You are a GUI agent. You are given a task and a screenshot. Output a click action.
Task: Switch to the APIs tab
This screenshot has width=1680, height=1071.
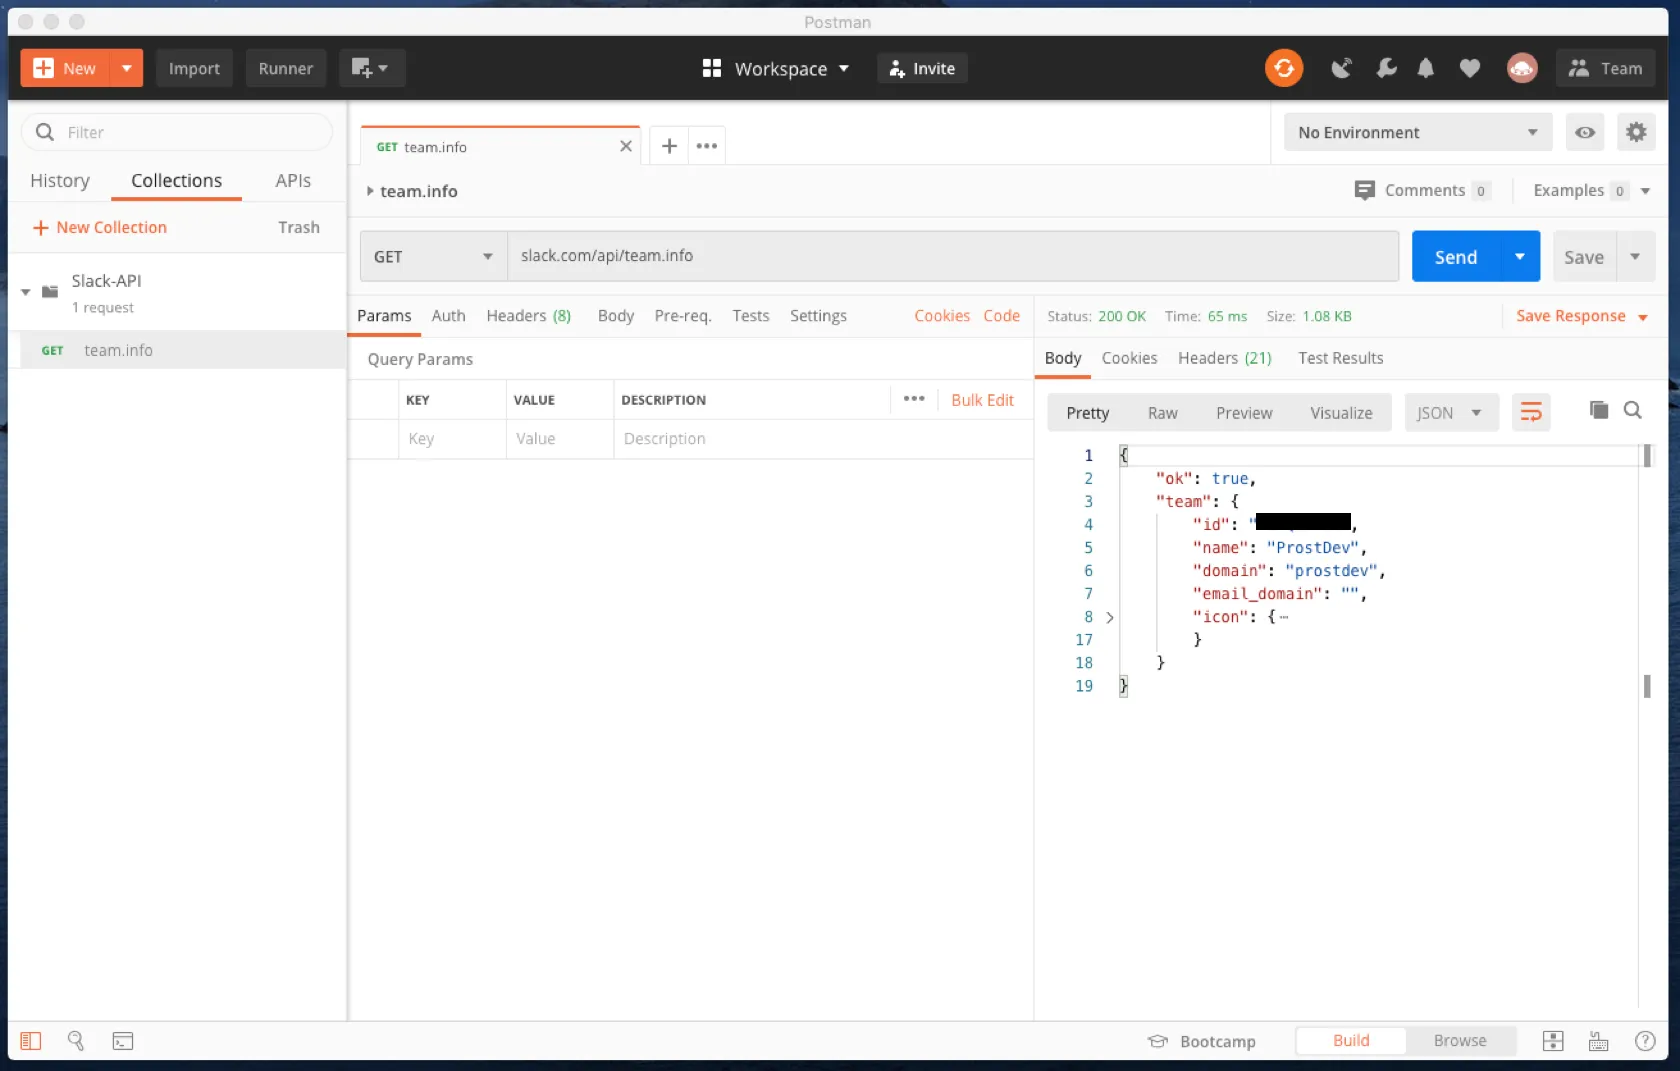pyautogui.click(x=293, y=180)
